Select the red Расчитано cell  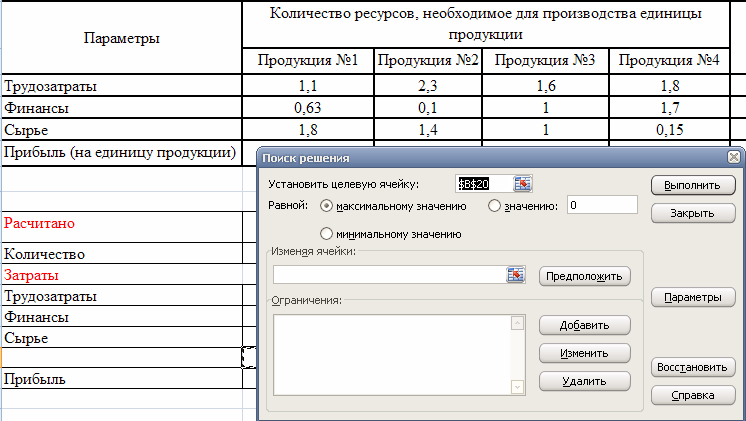tap(122, 227)
